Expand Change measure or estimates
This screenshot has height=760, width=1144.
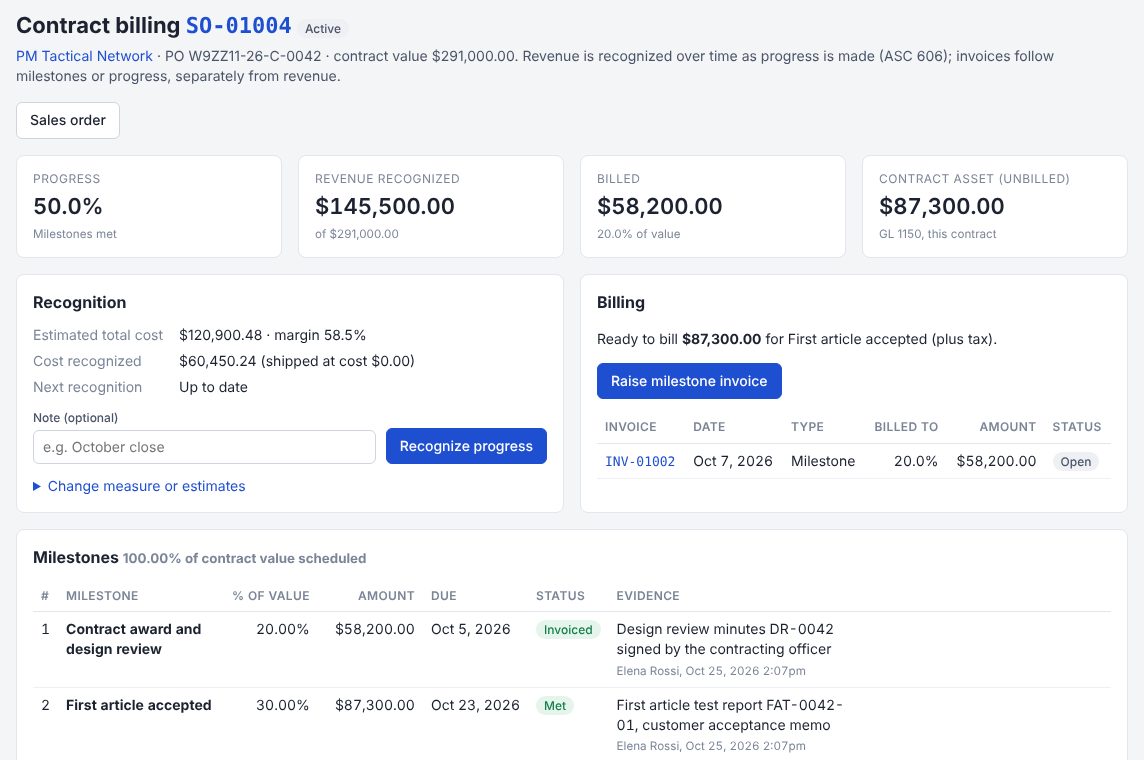coord(139,486)
